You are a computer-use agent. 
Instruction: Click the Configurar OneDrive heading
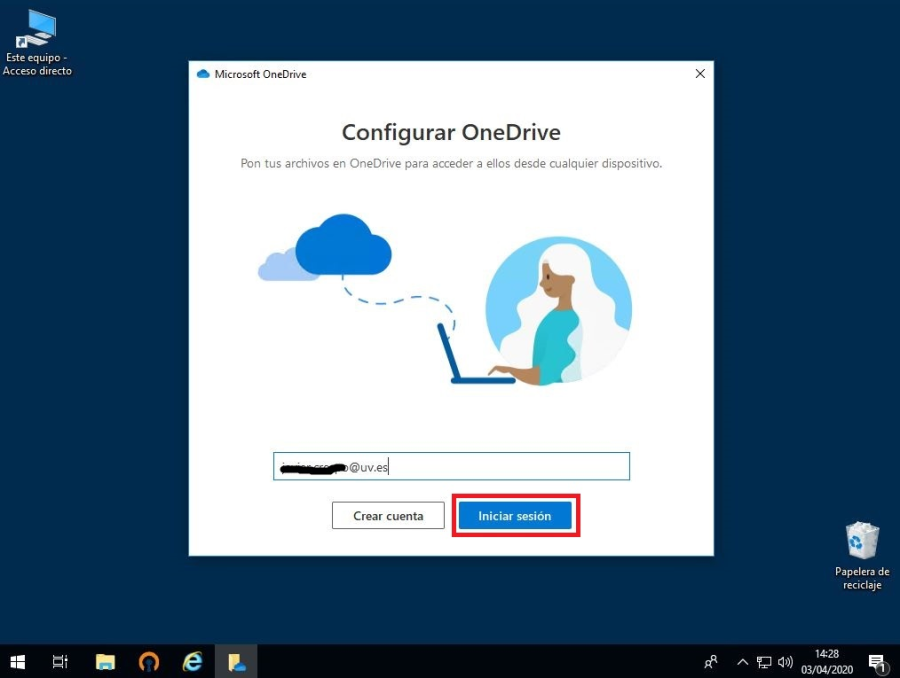[451, 132]
